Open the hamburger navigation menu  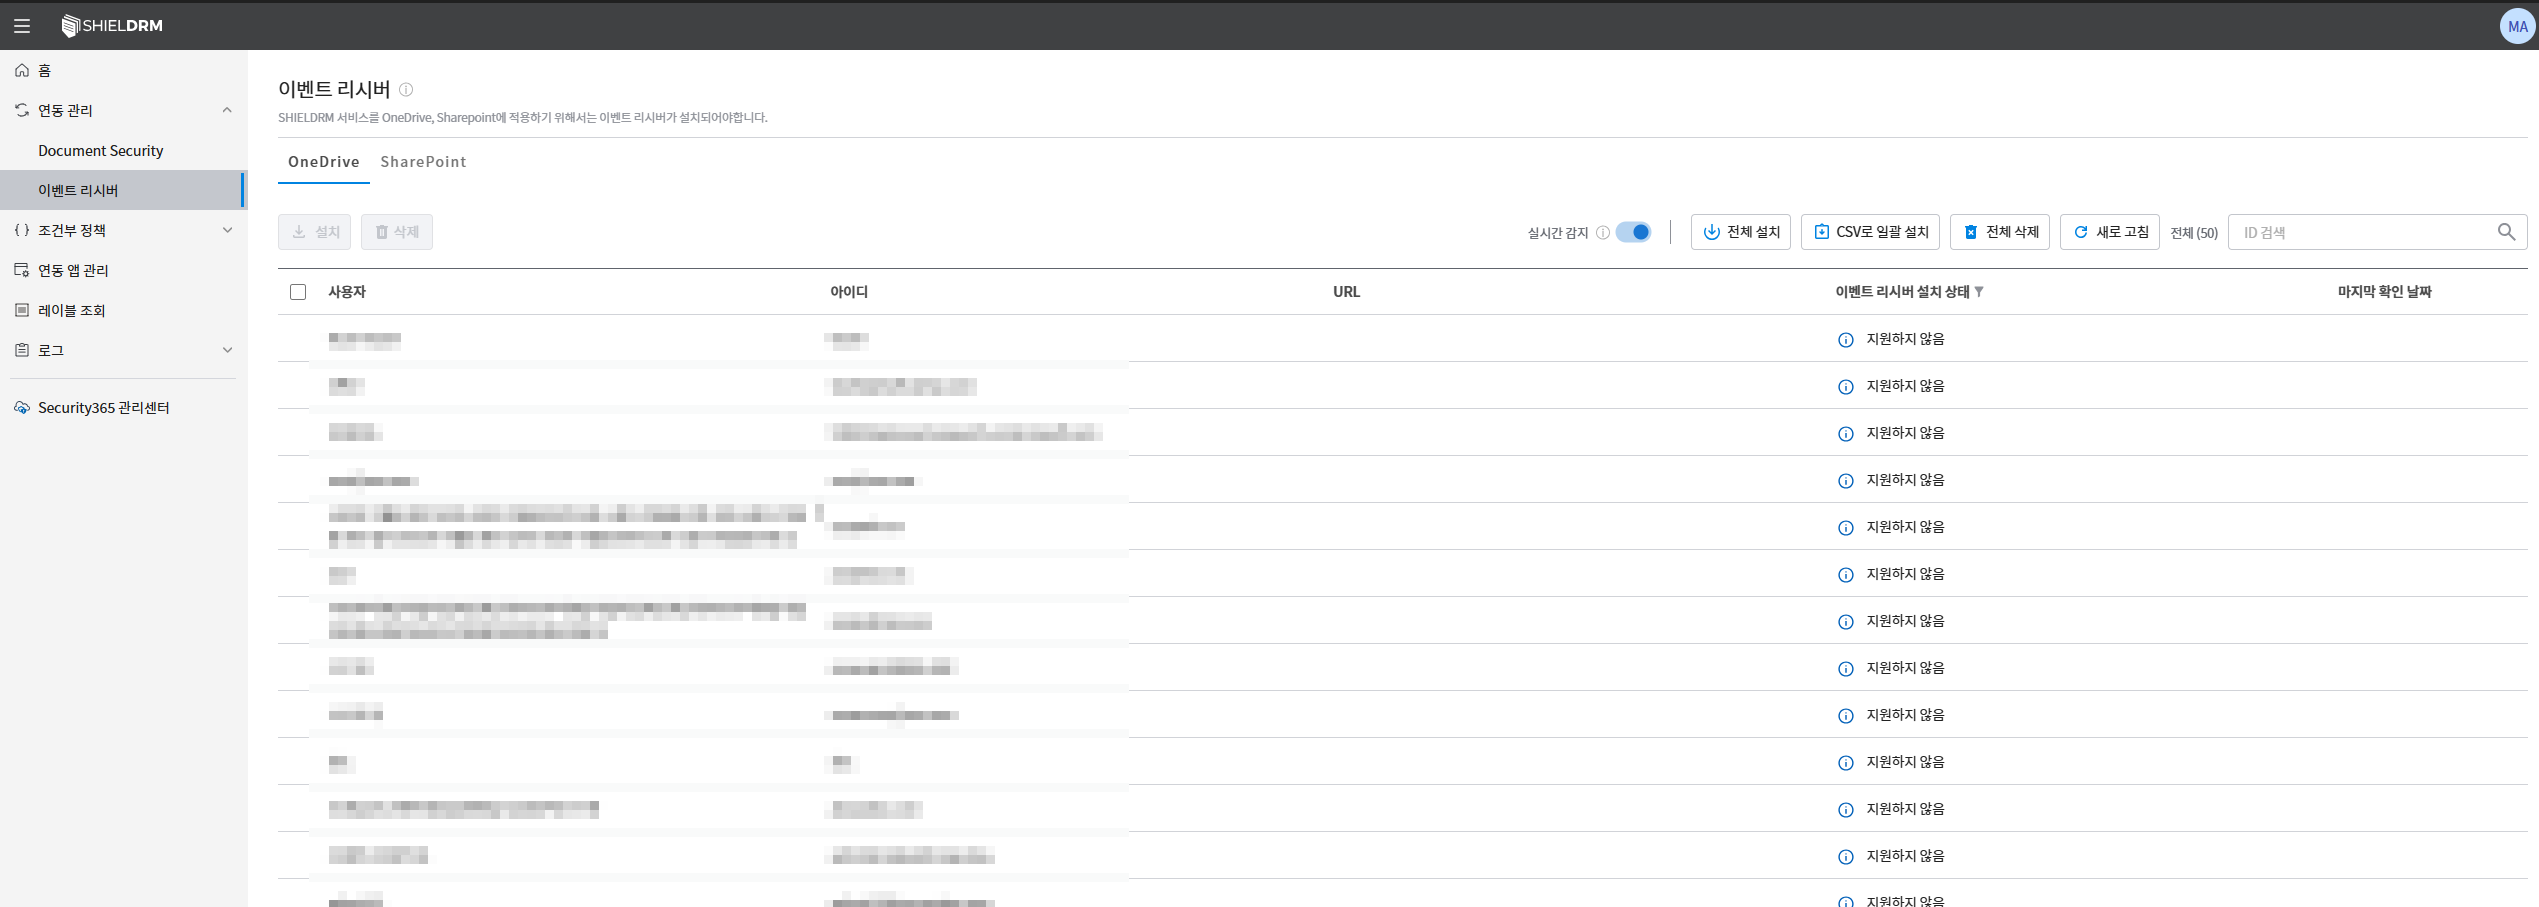[22, 26]
